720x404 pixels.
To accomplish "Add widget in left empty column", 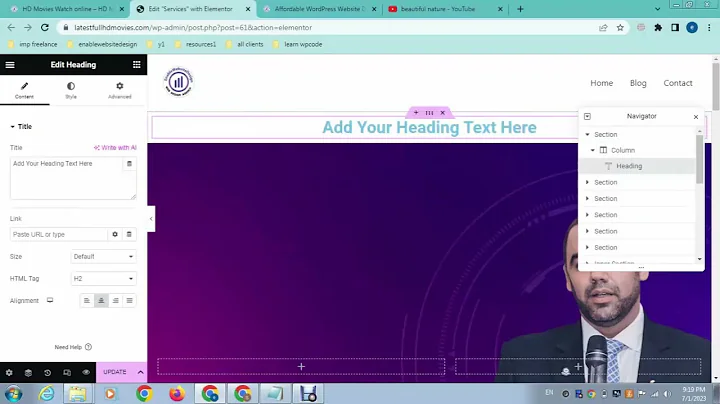I will (301, 366).
